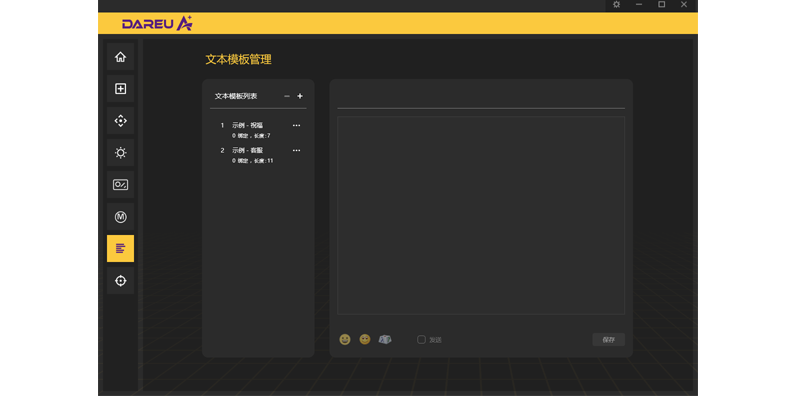792x396 pixels.
Task: Insert the smiling-eyes emoji
Action: coord(365,339)
